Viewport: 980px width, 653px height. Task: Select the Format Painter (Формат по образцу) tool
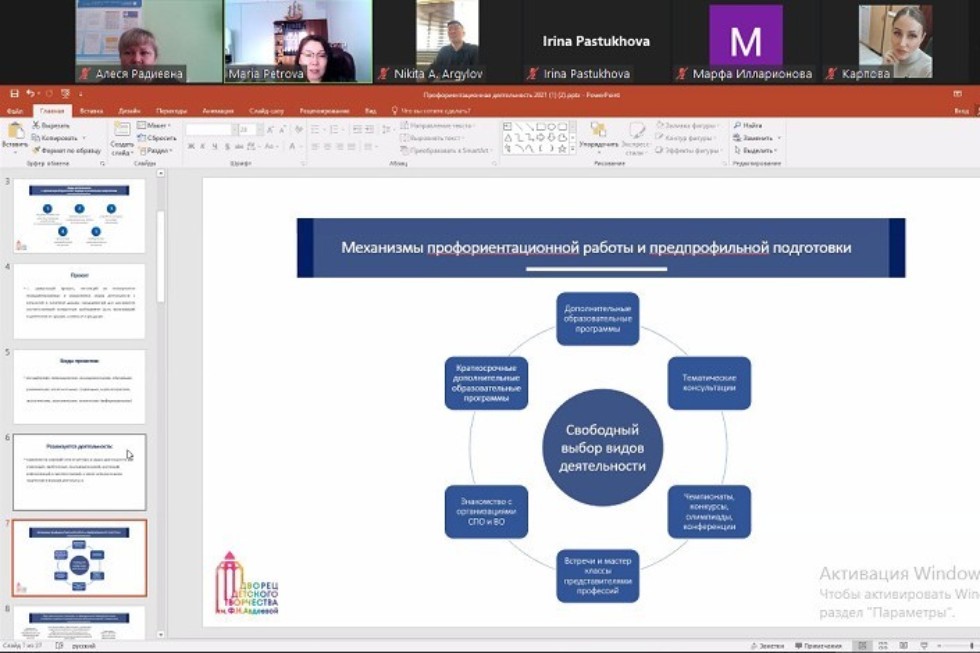coord(37,150)
